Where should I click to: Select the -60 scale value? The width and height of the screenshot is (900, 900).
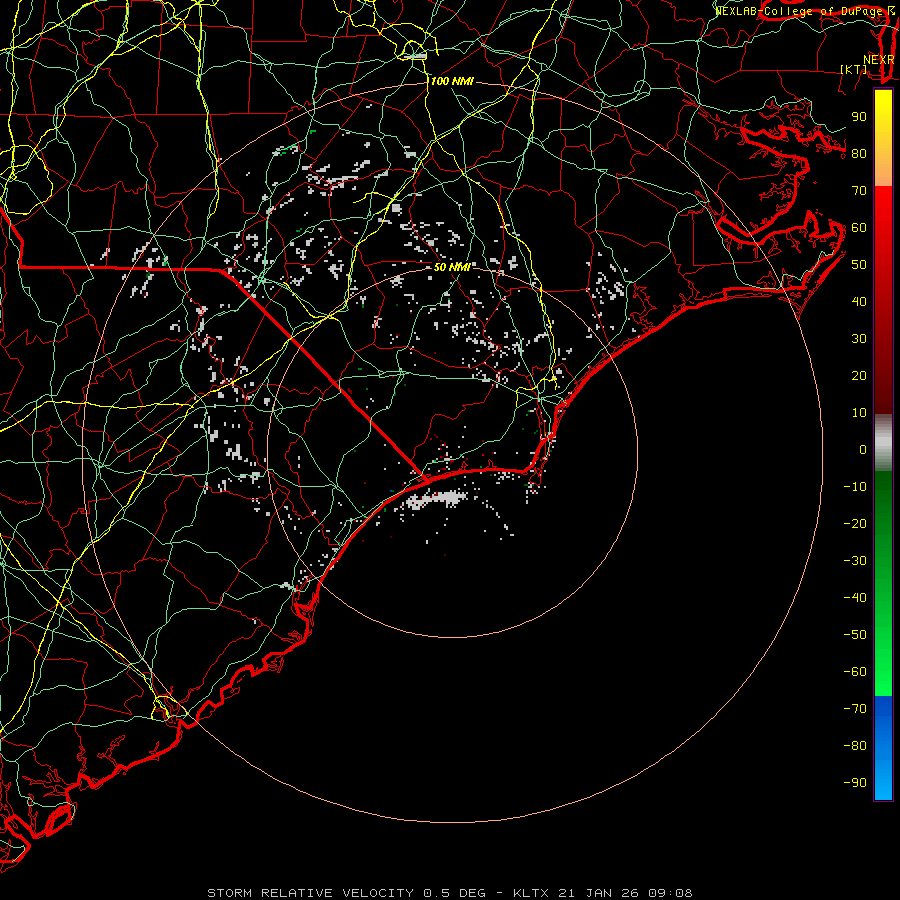(855, 672)
